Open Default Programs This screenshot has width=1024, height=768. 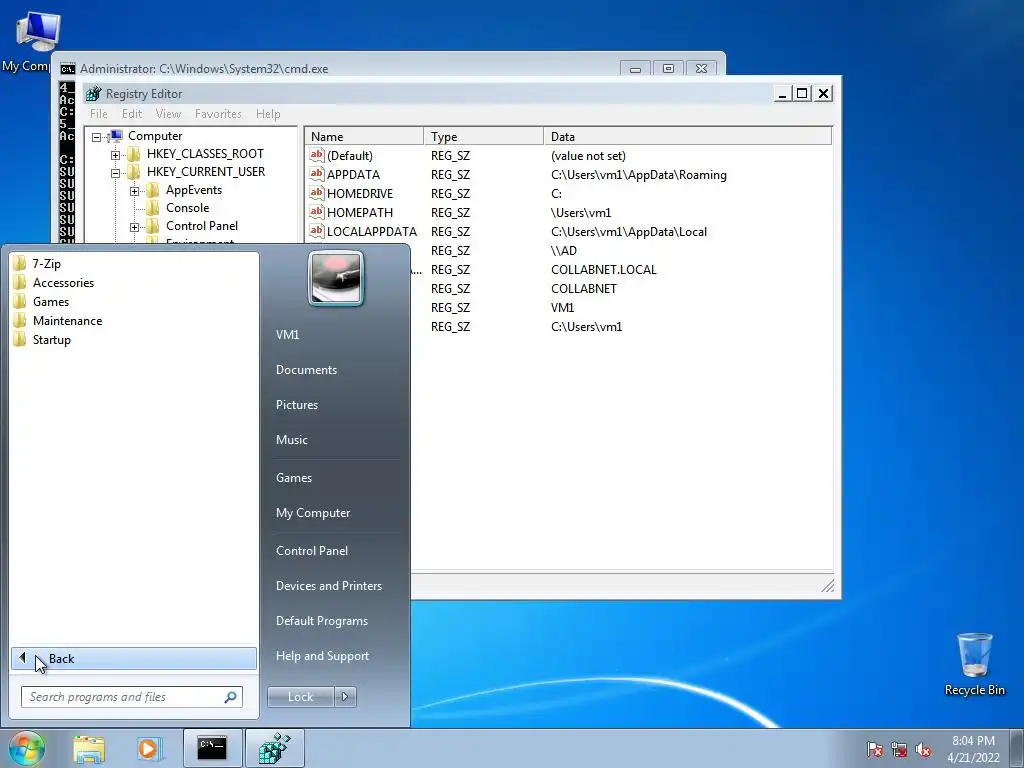tap(321, 621)
